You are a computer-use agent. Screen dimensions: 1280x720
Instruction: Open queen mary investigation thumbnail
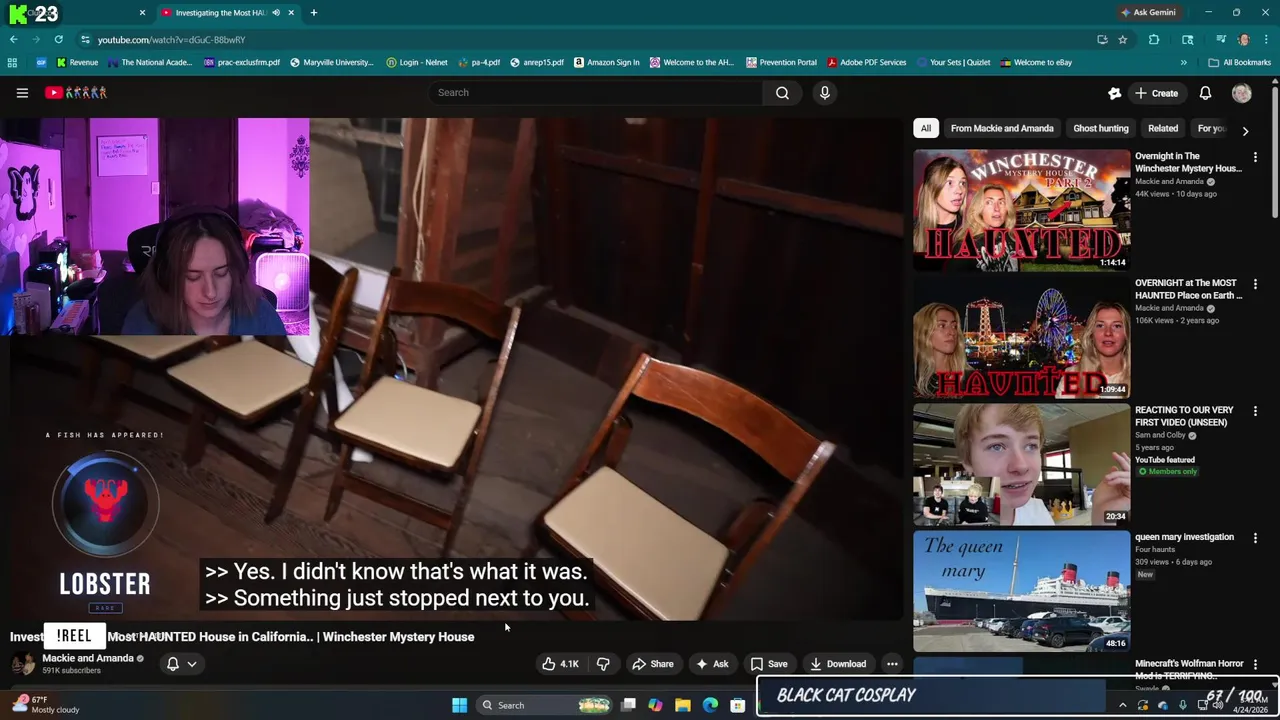coord(1021,591)
